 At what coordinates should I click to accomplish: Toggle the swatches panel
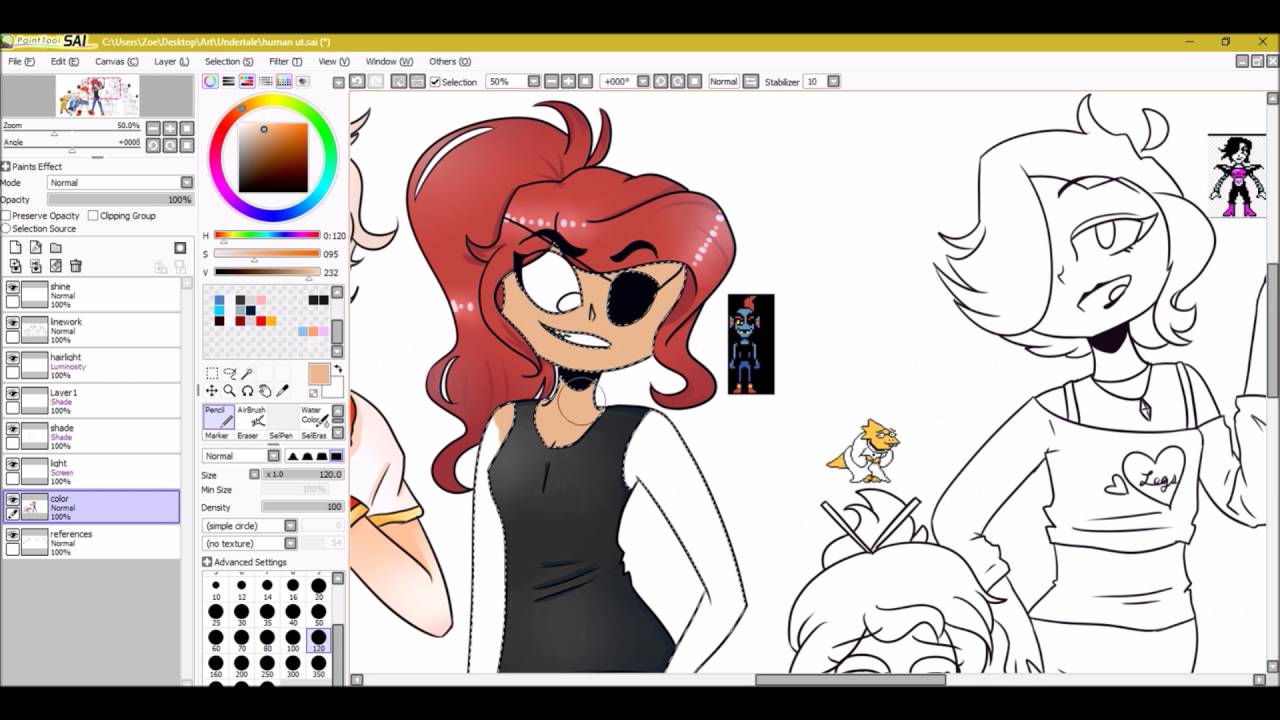[x=284, y=81]
